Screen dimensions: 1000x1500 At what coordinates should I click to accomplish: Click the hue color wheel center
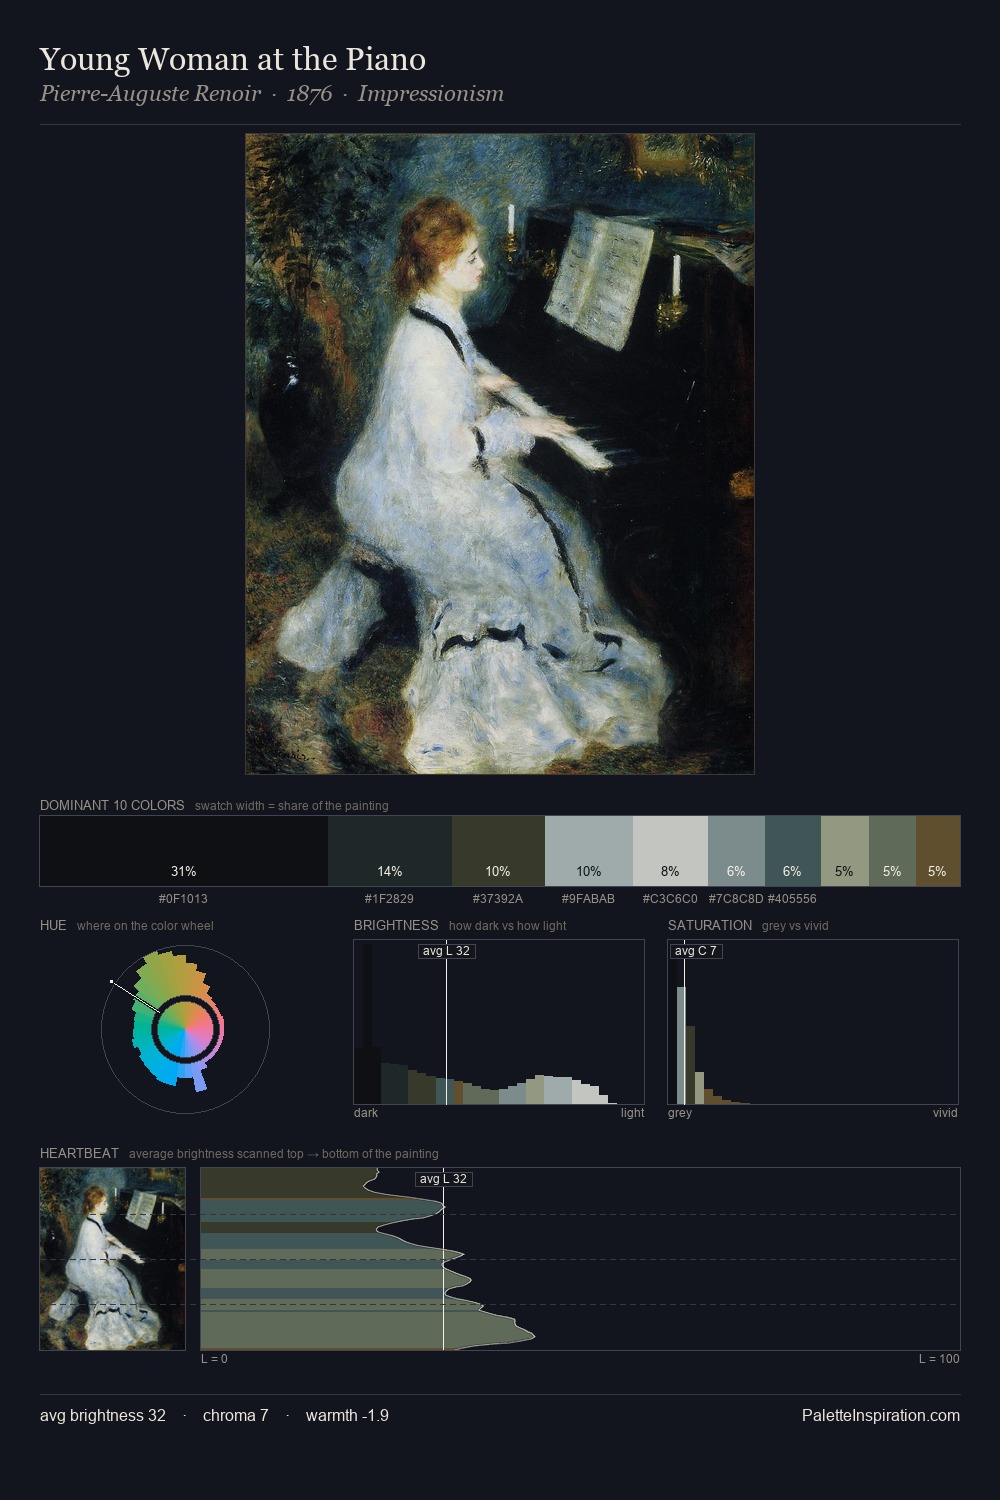pos(185,1029)
